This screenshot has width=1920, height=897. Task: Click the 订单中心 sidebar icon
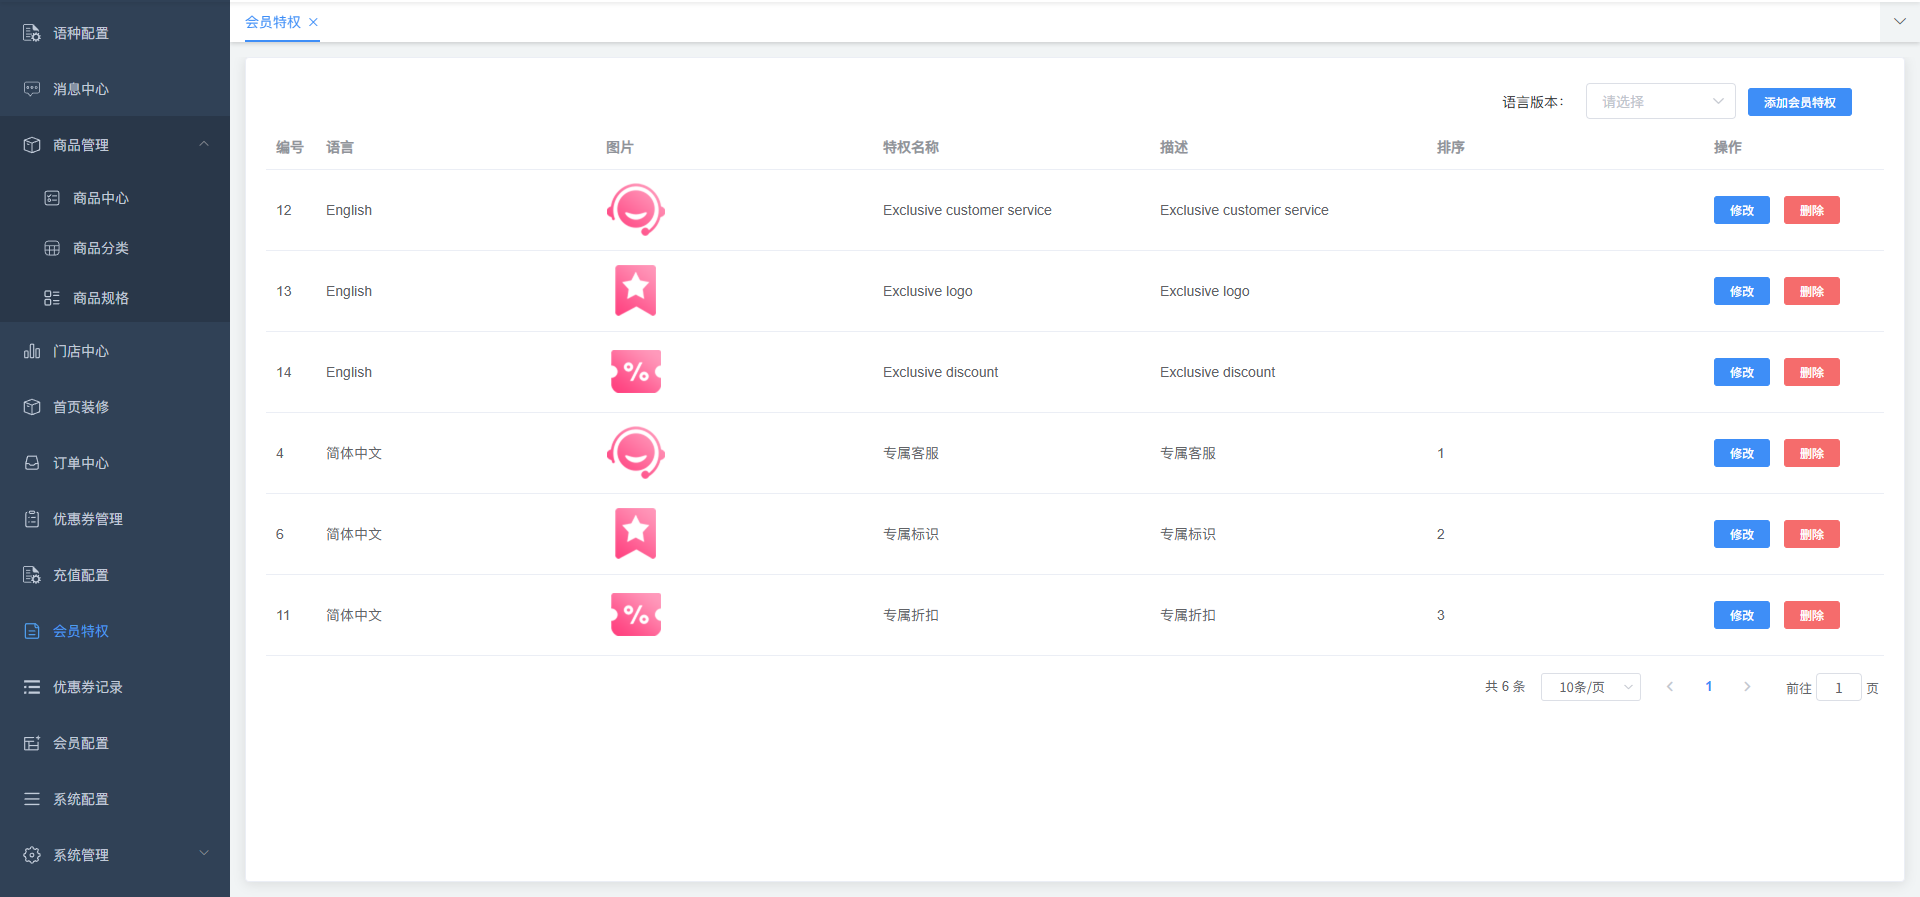coord(32,463)
